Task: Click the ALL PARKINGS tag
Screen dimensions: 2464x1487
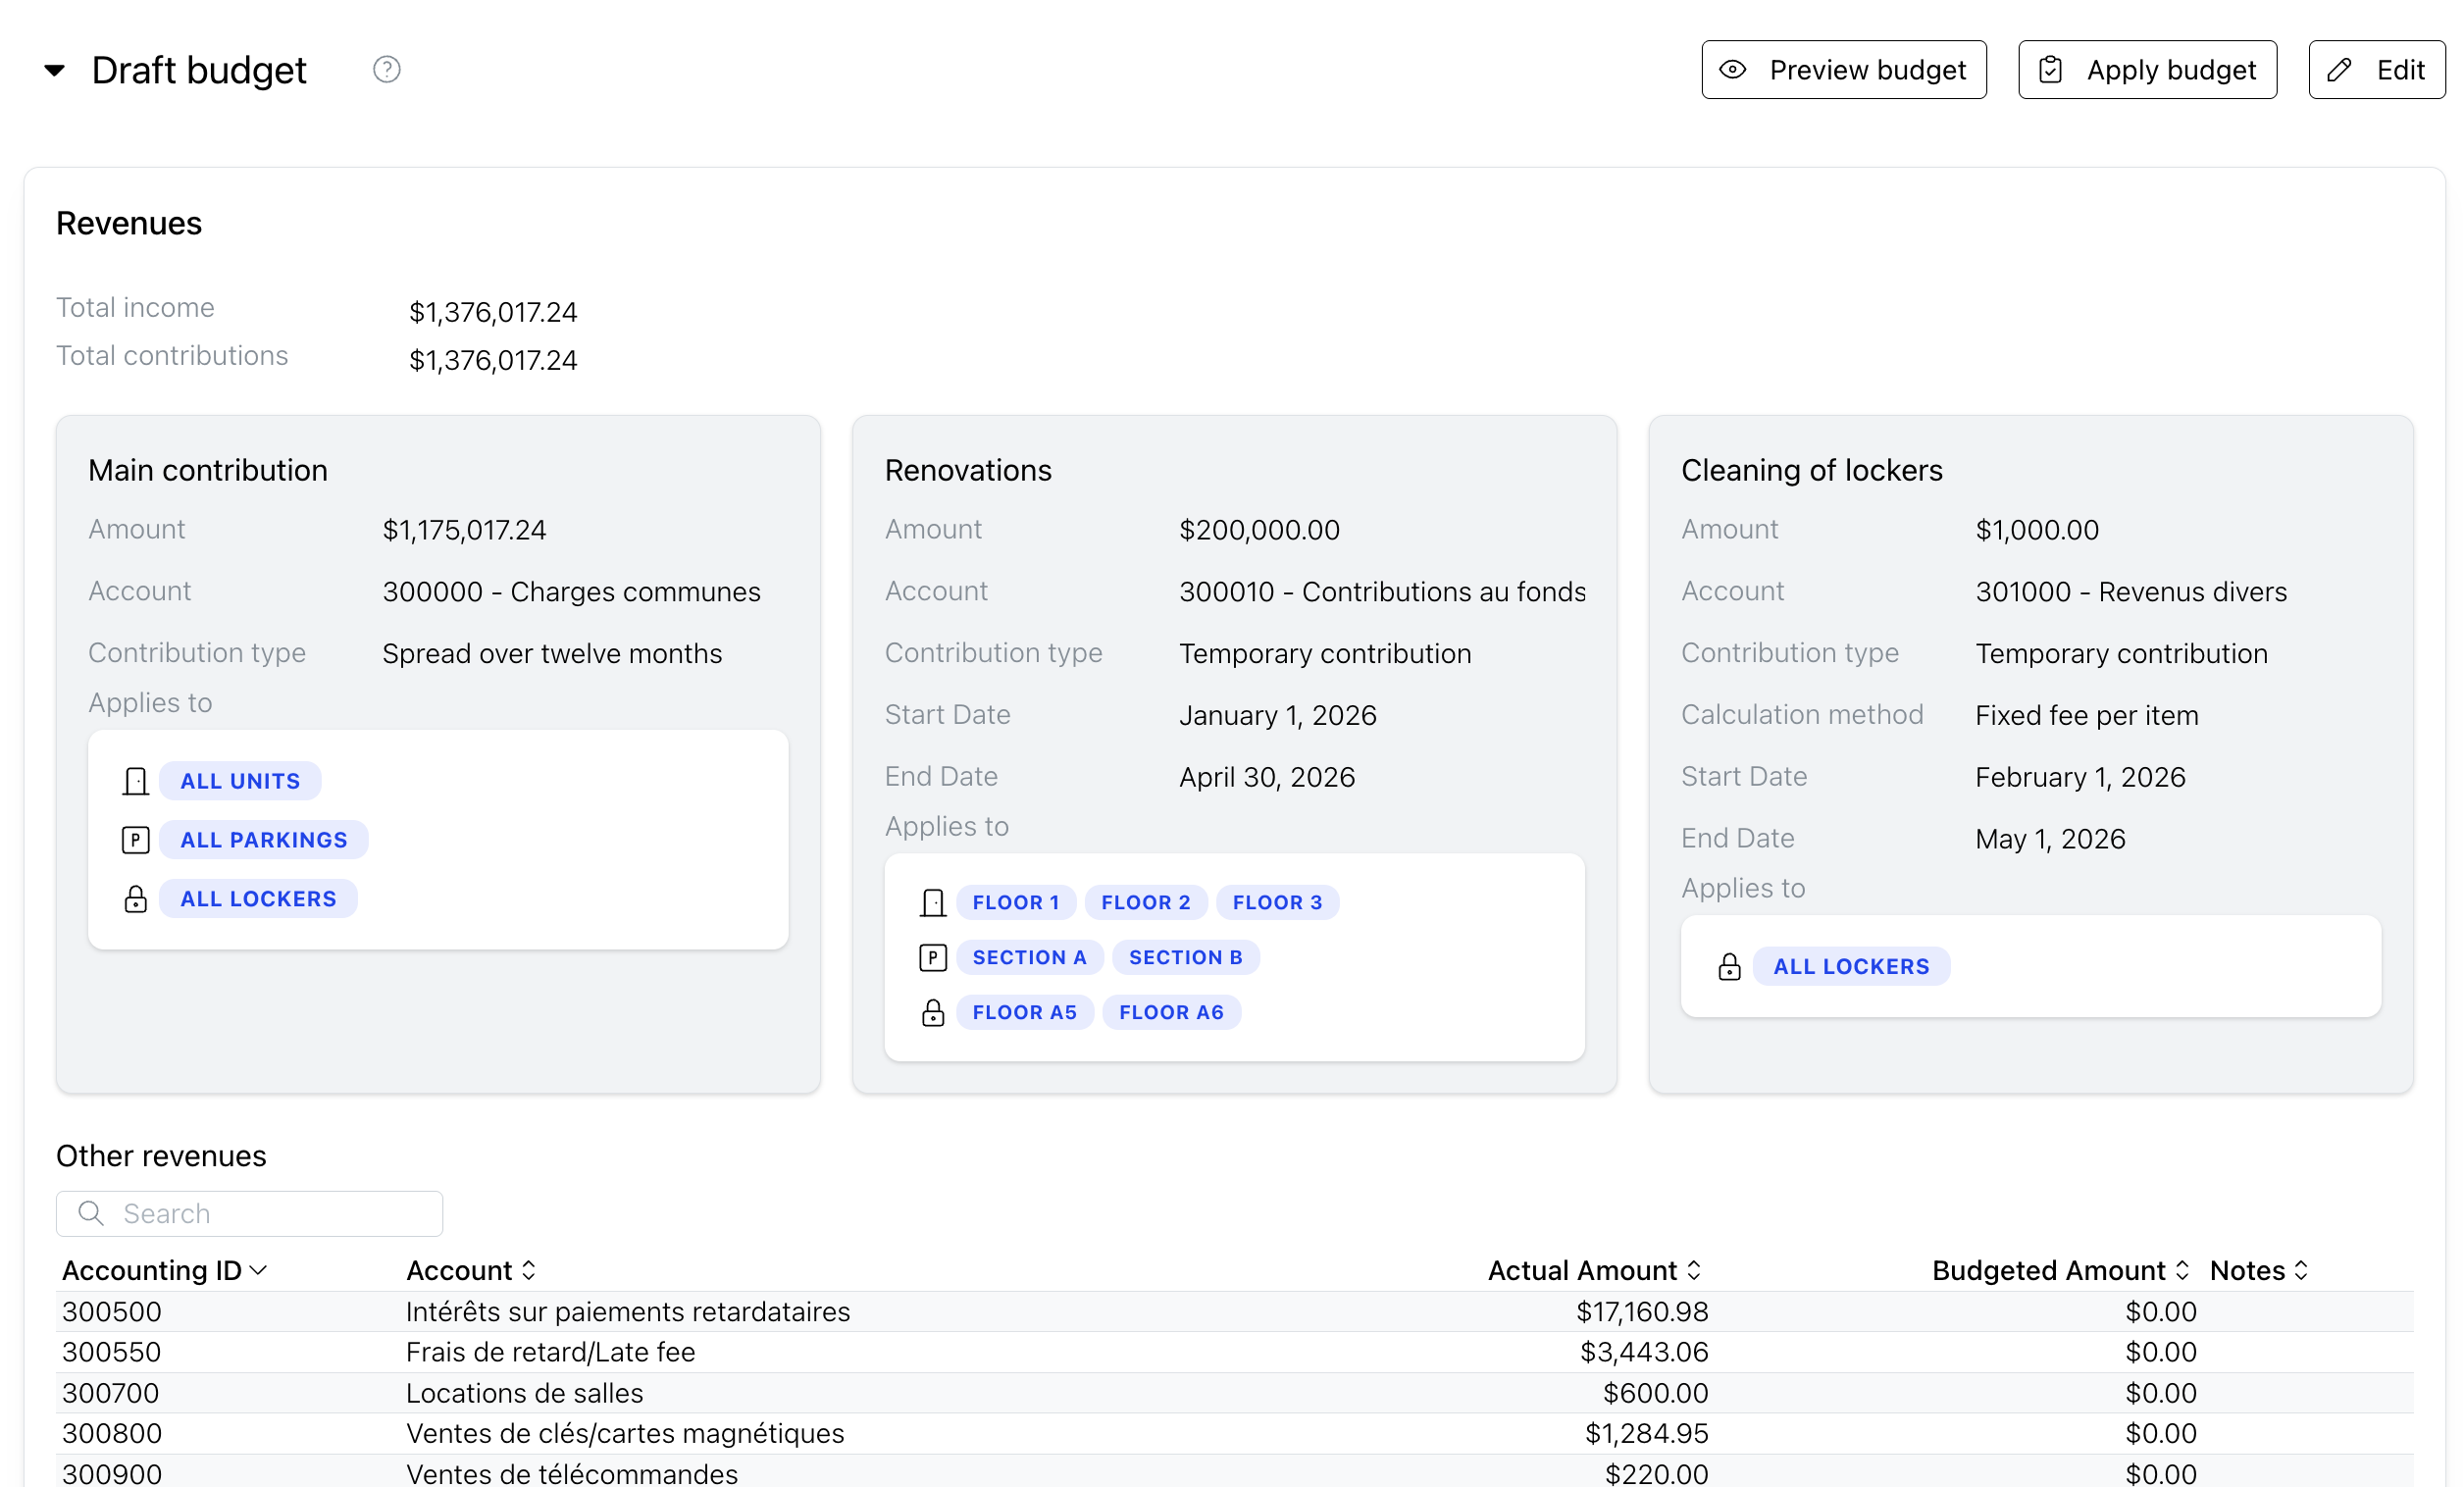Action: tap(263, 840)
